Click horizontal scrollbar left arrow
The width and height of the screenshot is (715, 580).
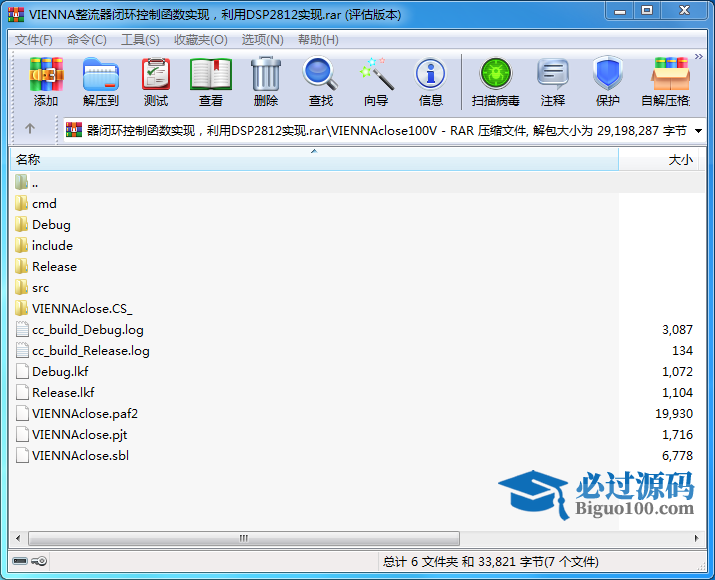pos(18,538)
